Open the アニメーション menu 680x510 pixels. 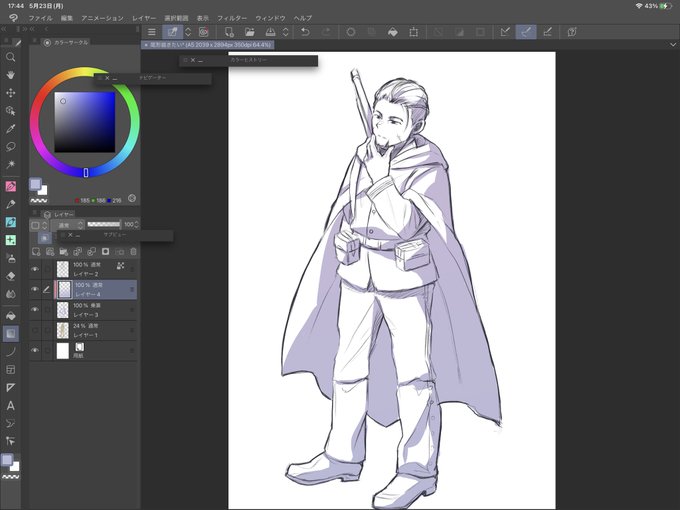click(102, 18)
